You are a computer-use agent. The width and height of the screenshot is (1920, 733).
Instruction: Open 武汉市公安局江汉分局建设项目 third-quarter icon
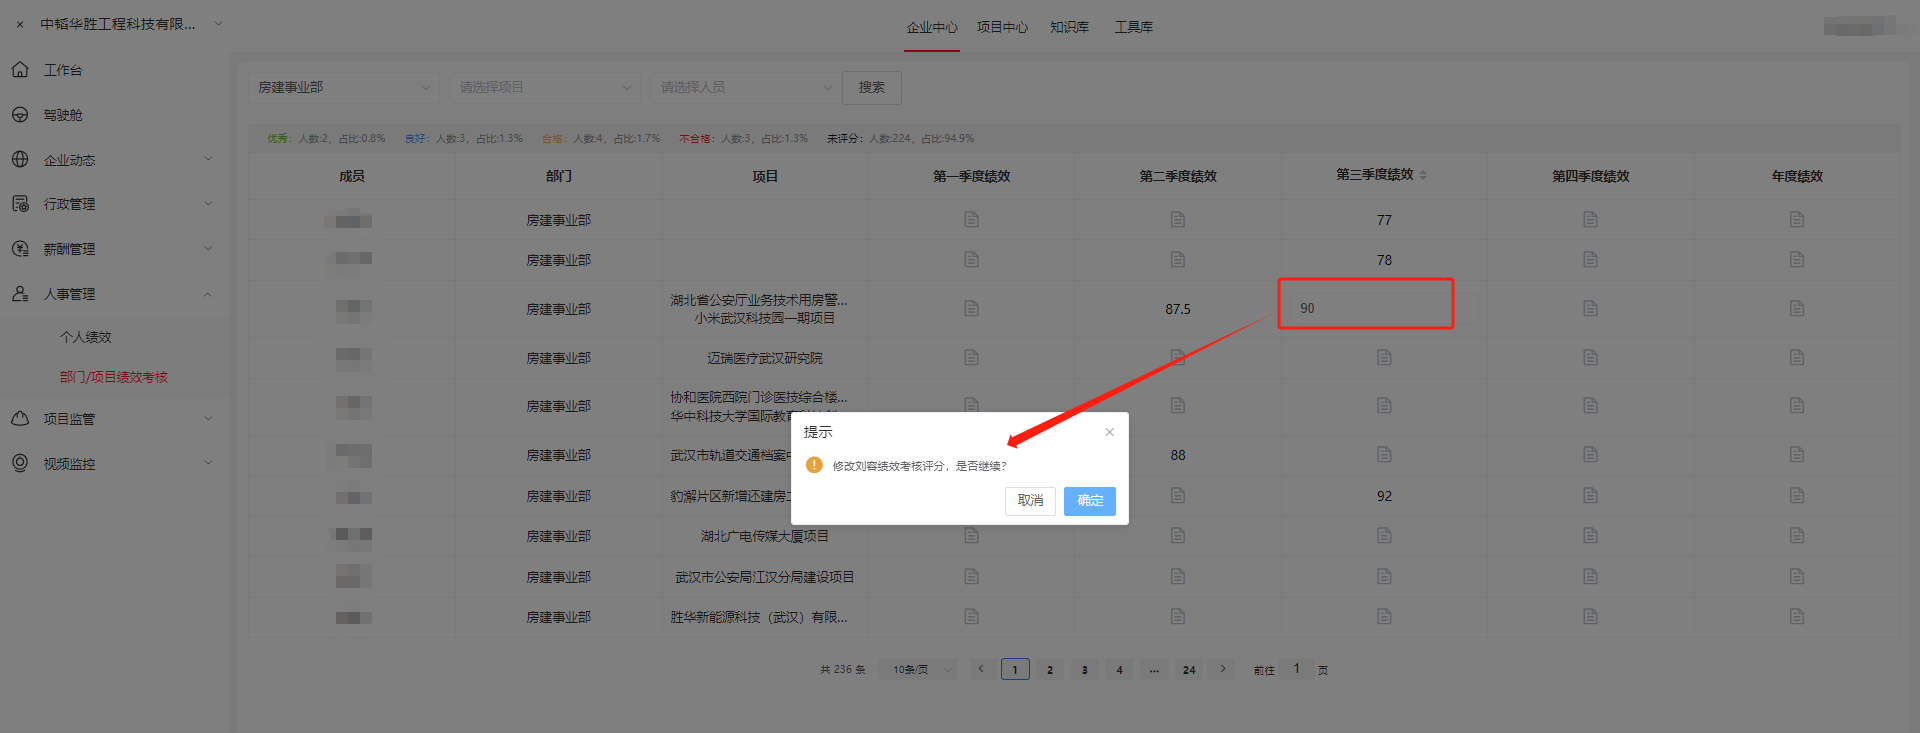pyautogui.click(x=1384, y=576)
